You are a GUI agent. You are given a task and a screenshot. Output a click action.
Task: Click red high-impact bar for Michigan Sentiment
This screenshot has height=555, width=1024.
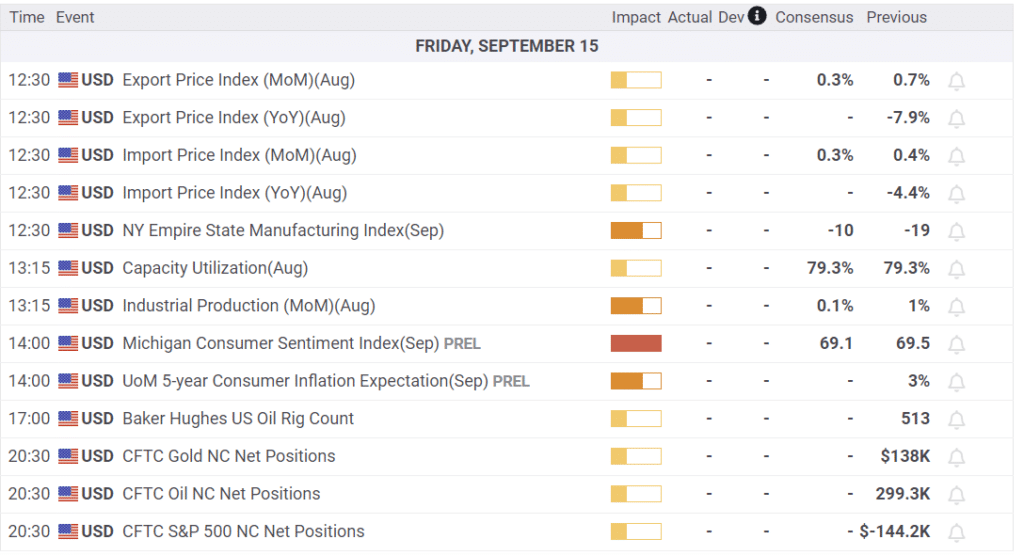coord(636,344)
